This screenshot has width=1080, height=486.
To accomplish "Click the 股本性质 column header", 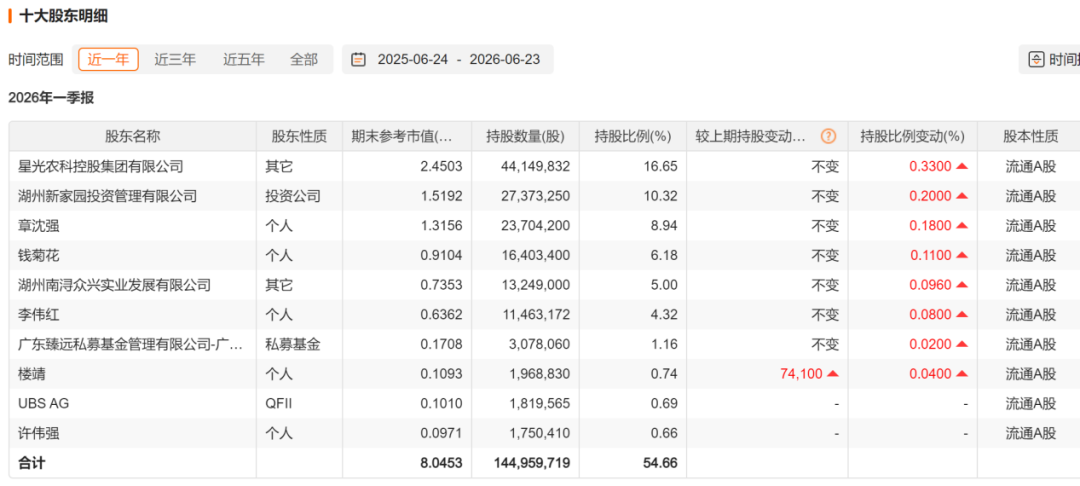I will point(1030,136).
